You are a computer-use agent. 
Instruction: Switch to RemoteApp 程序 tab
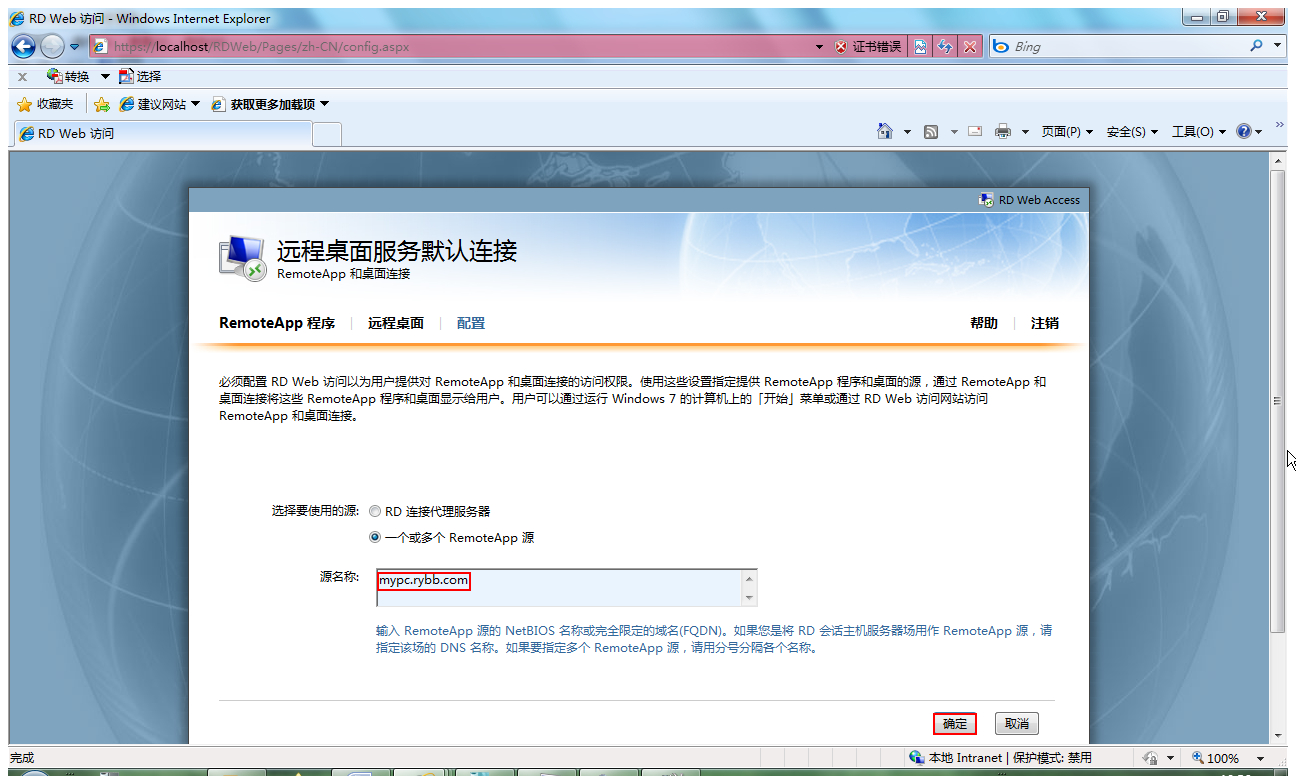pos(277,323)
